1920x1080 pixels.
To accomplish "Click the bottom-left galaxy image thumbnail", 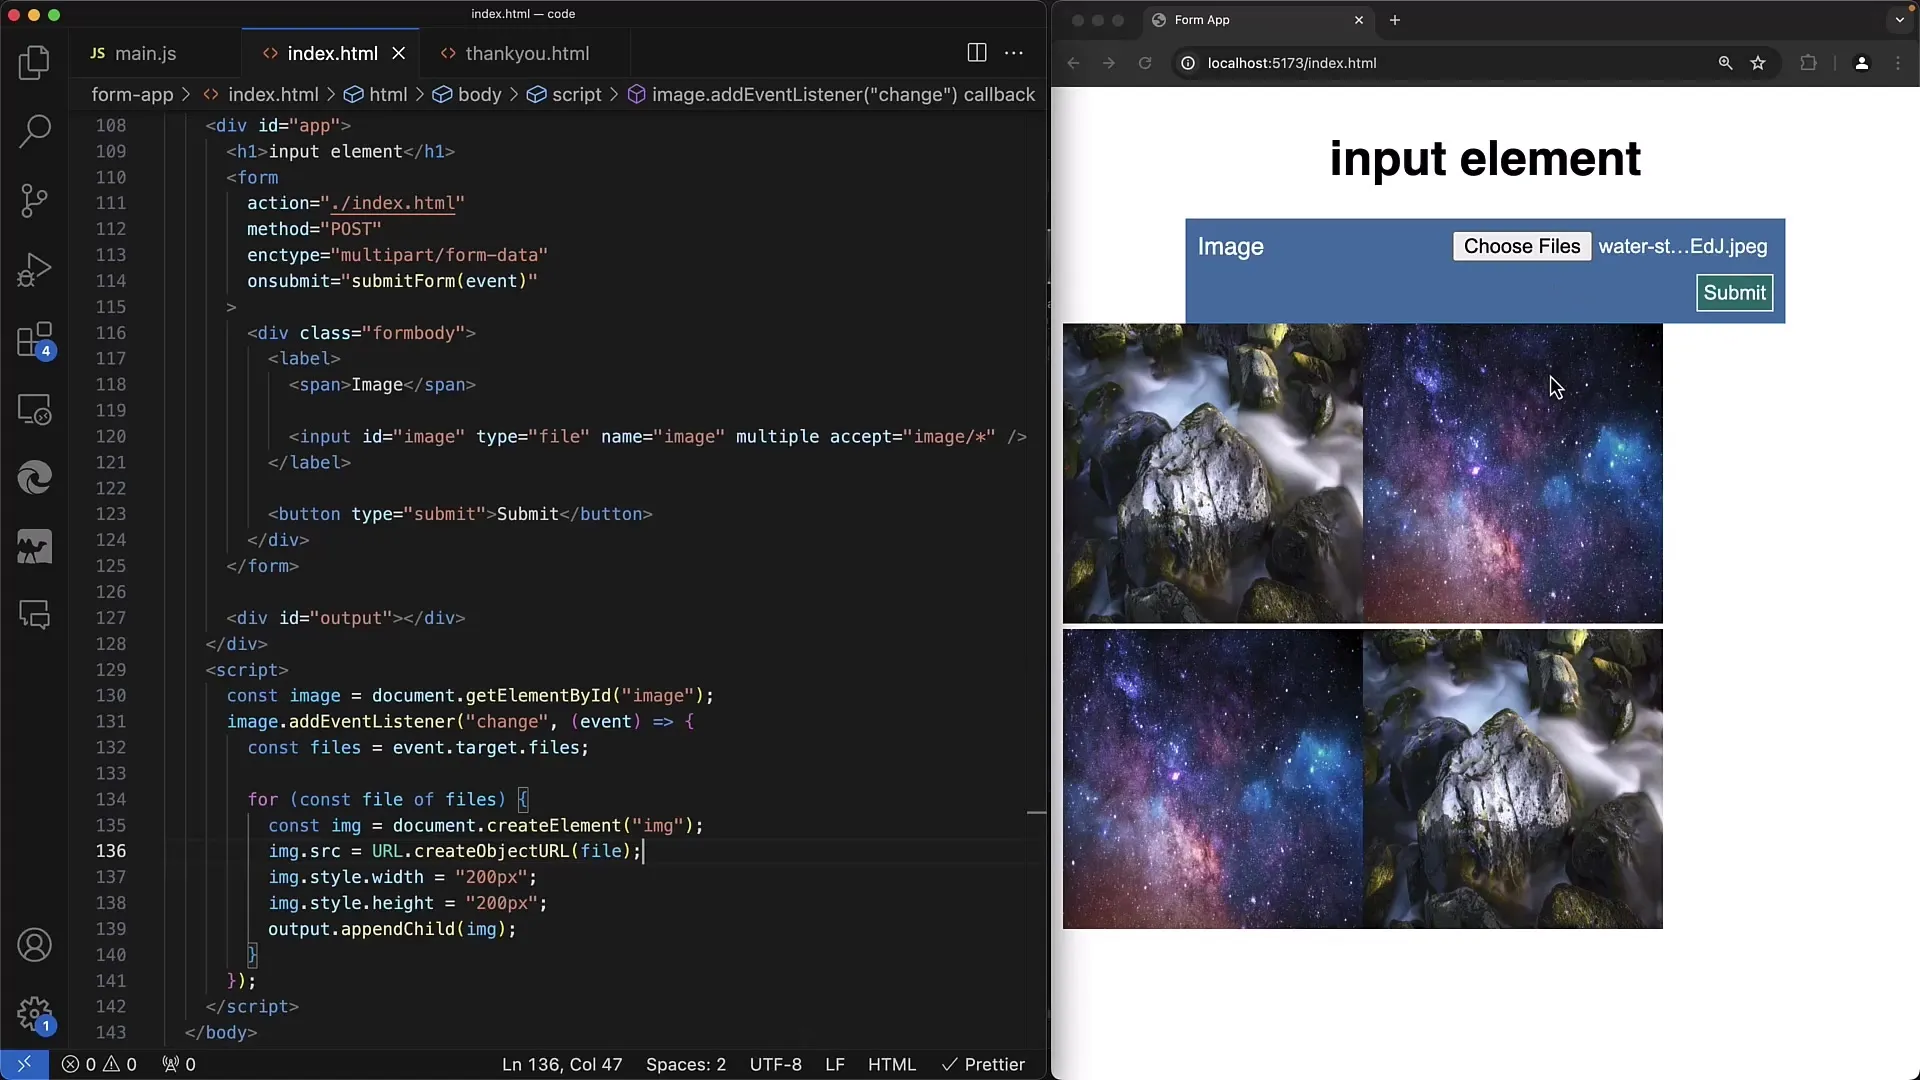I will coord(1213,779).
